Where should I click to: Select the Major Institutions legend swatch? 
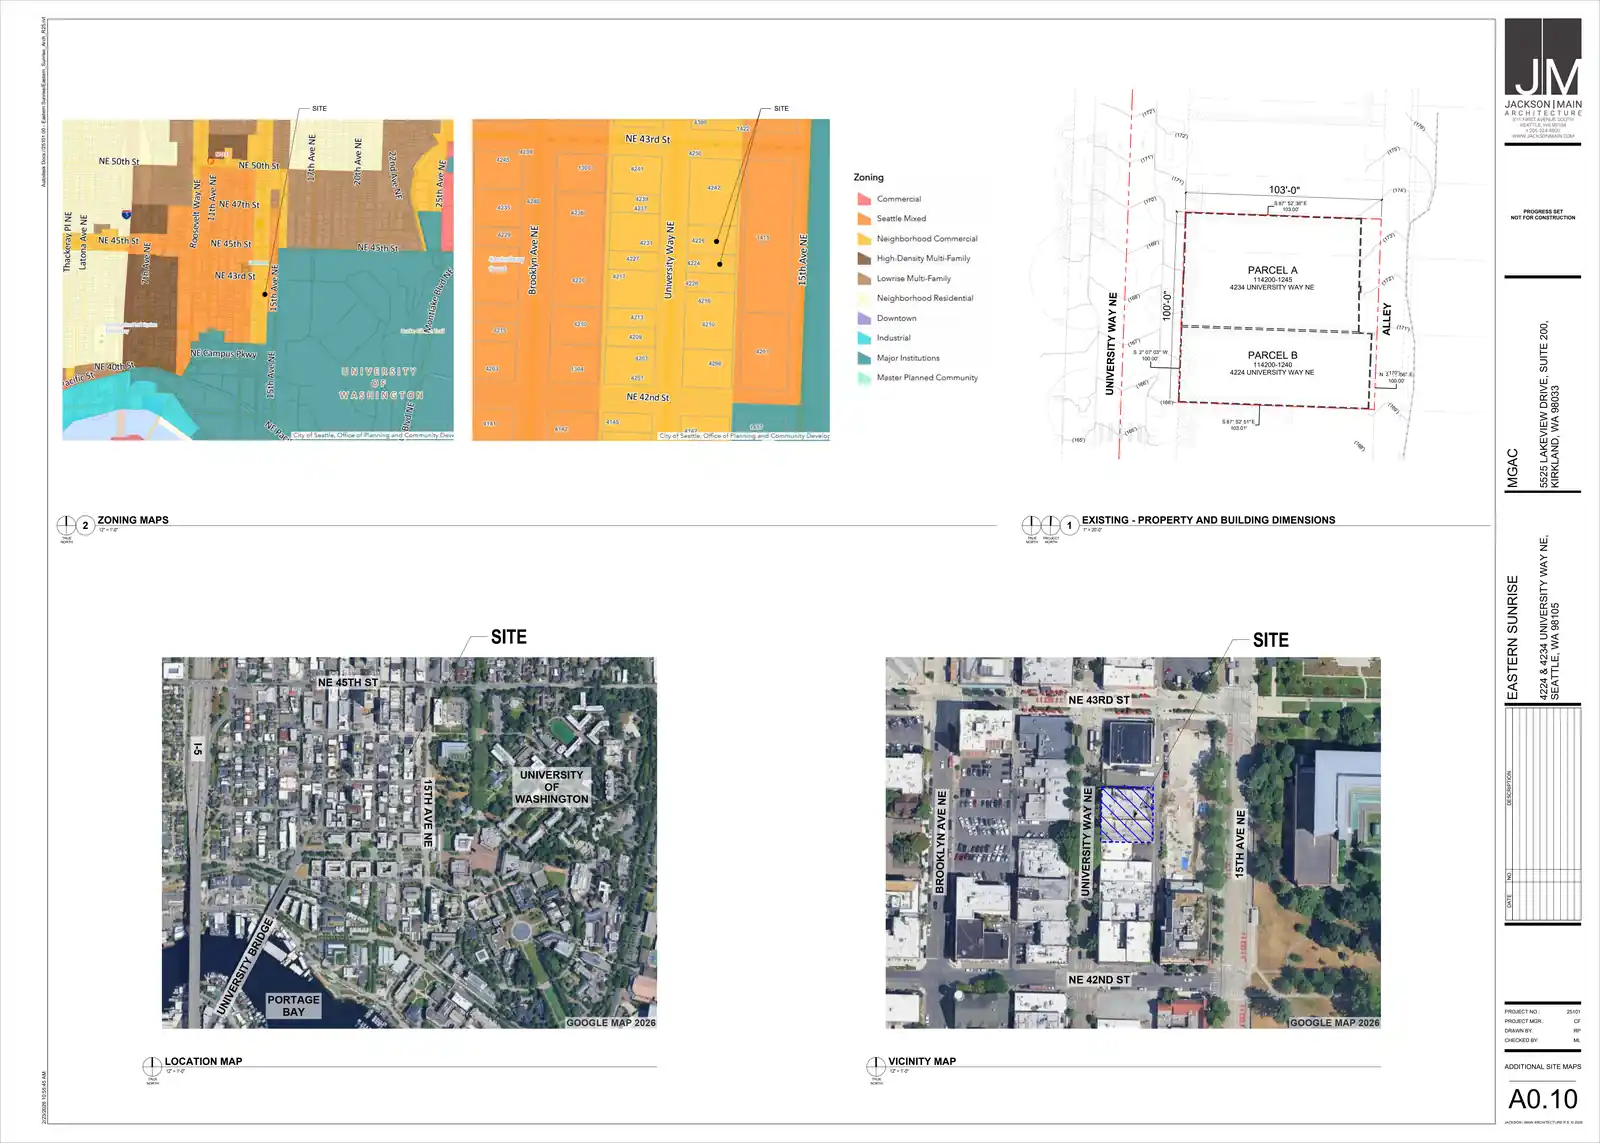pos(864,358)
